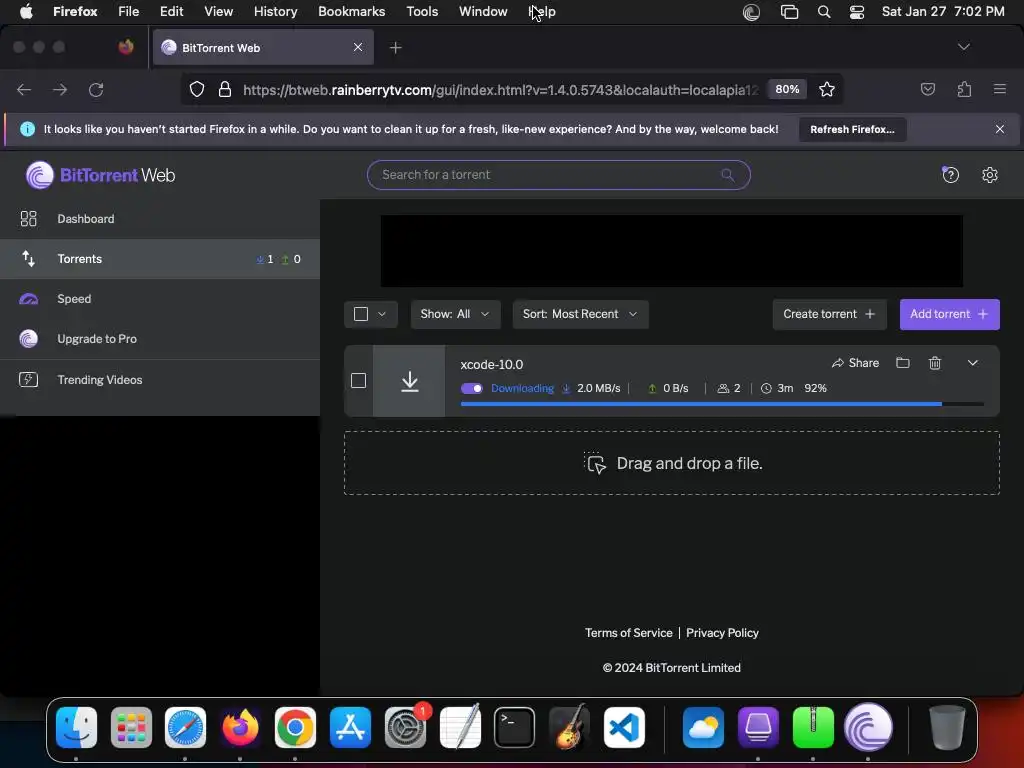Open Terms of Service link
Screen dimensions: 1024x768
coord(628,633)
